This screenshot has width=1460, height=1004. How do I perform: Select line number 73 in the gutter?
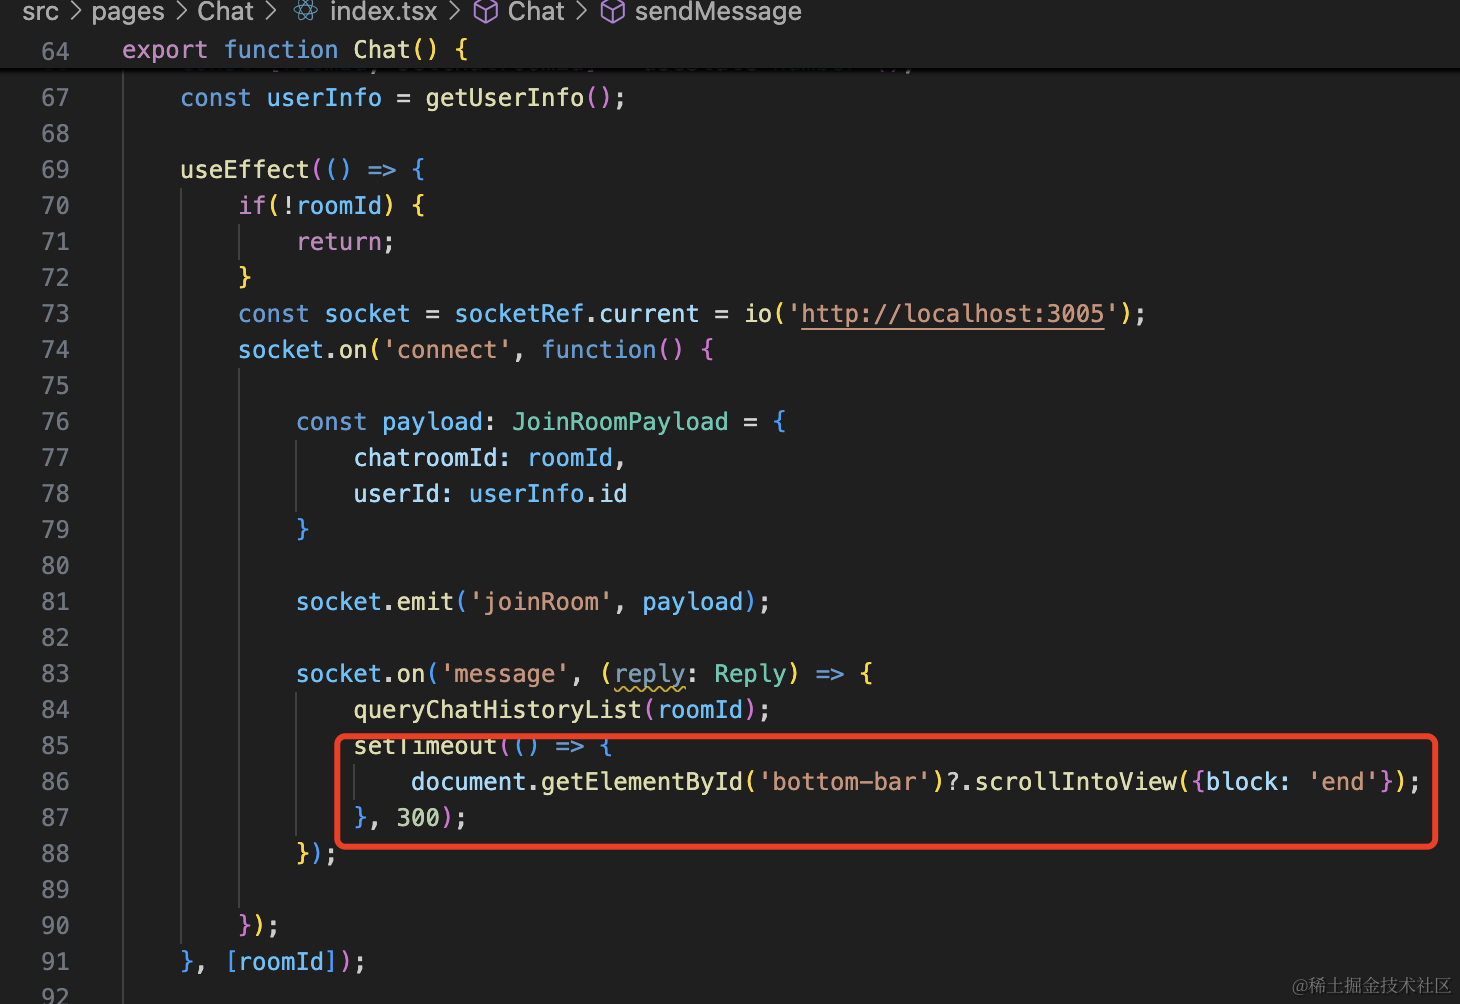coord(55,314)
